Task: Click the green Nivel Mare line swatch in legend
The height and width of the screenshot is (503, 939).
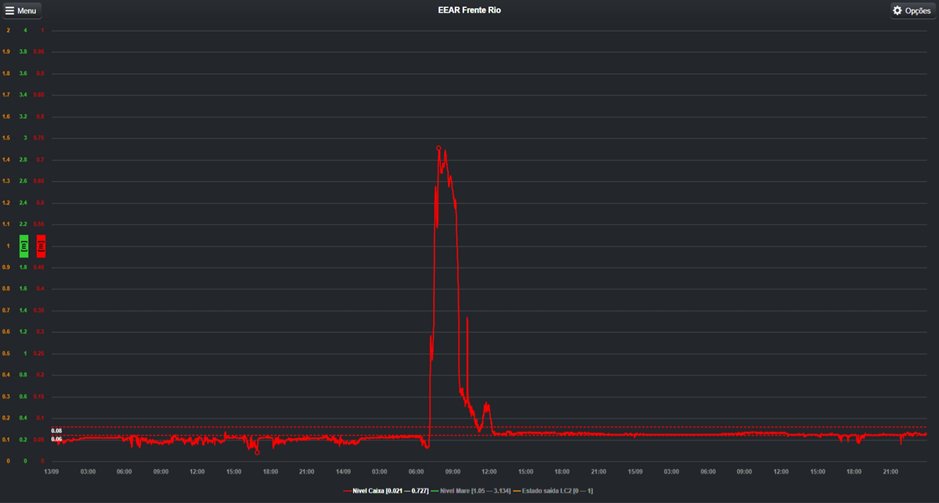Action: (x=435, y=491)
